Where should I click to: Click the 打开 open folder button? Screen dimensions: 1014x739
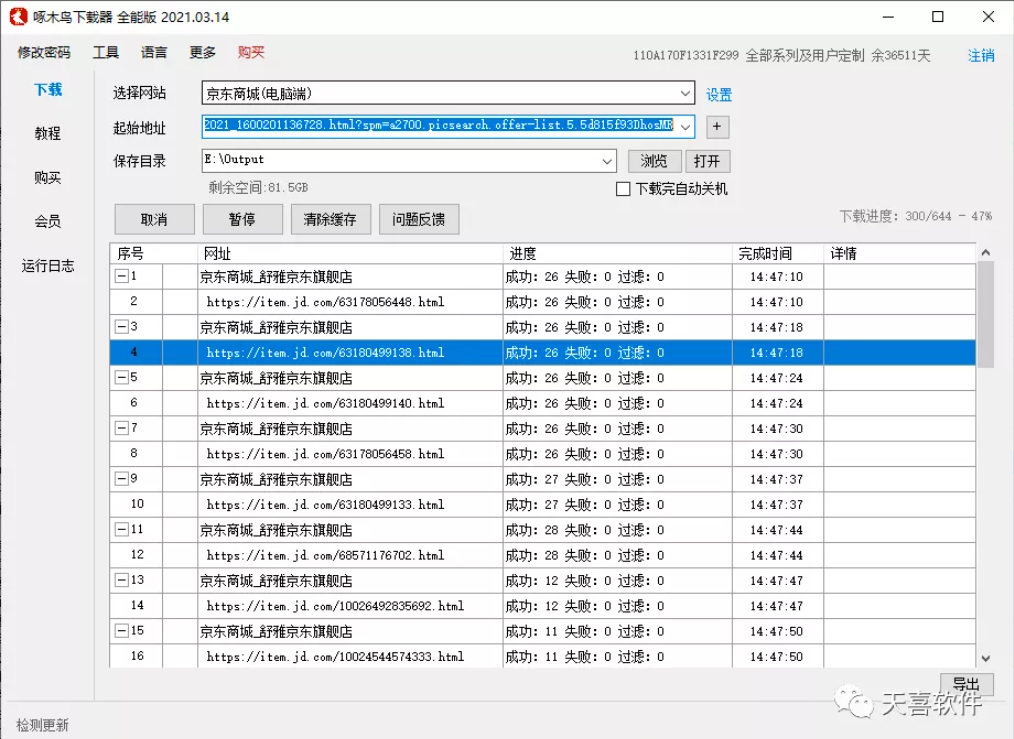pyautogui.click(x=707, y=161)
